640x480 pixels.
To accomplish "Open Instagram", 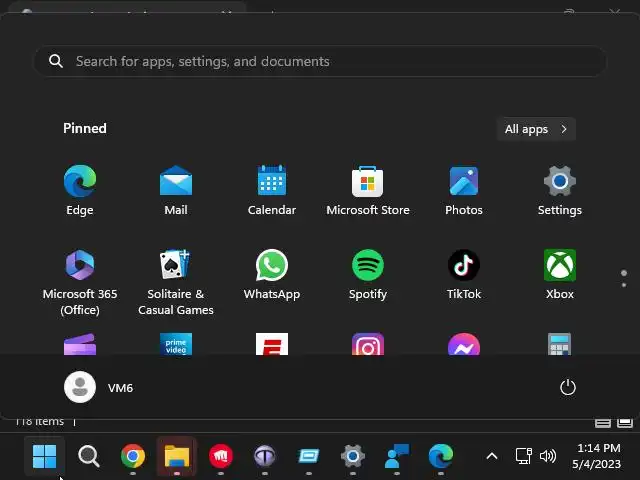I will point(368,344).
